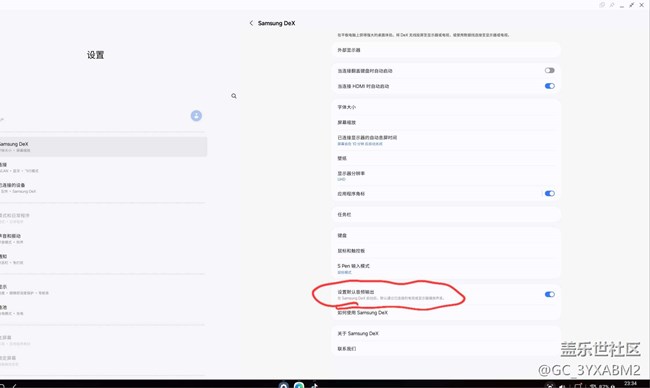Toggle the 应用程序角标 switch
The height and width of the screenshot is (388, 650).
(x=549, y=193)
